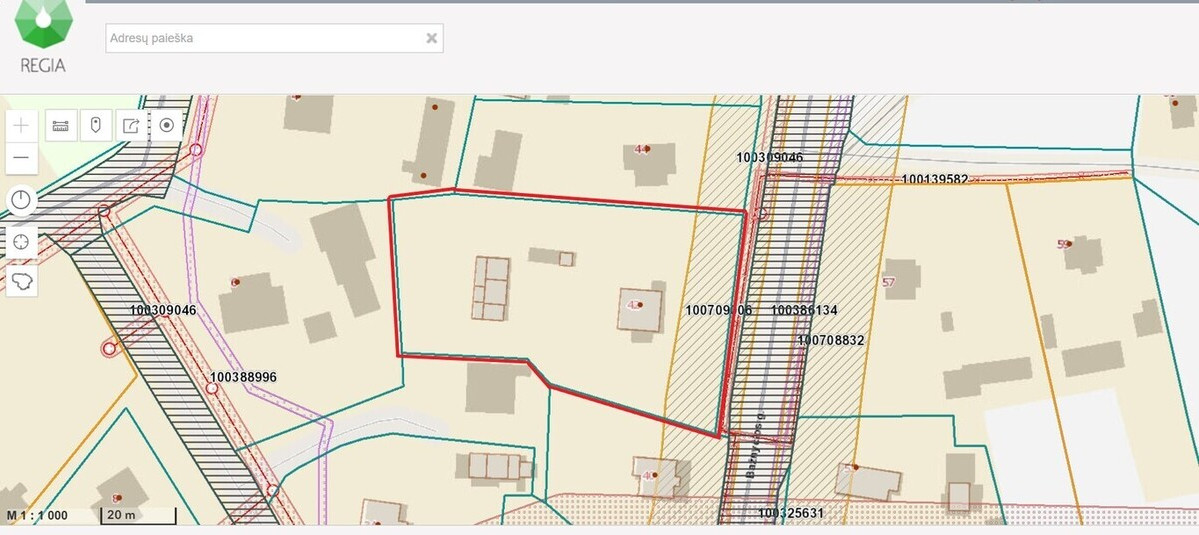Click label 100325631 near the bottom
Viewport: 1199px width, 535px height.
click(x=791, y=513)
